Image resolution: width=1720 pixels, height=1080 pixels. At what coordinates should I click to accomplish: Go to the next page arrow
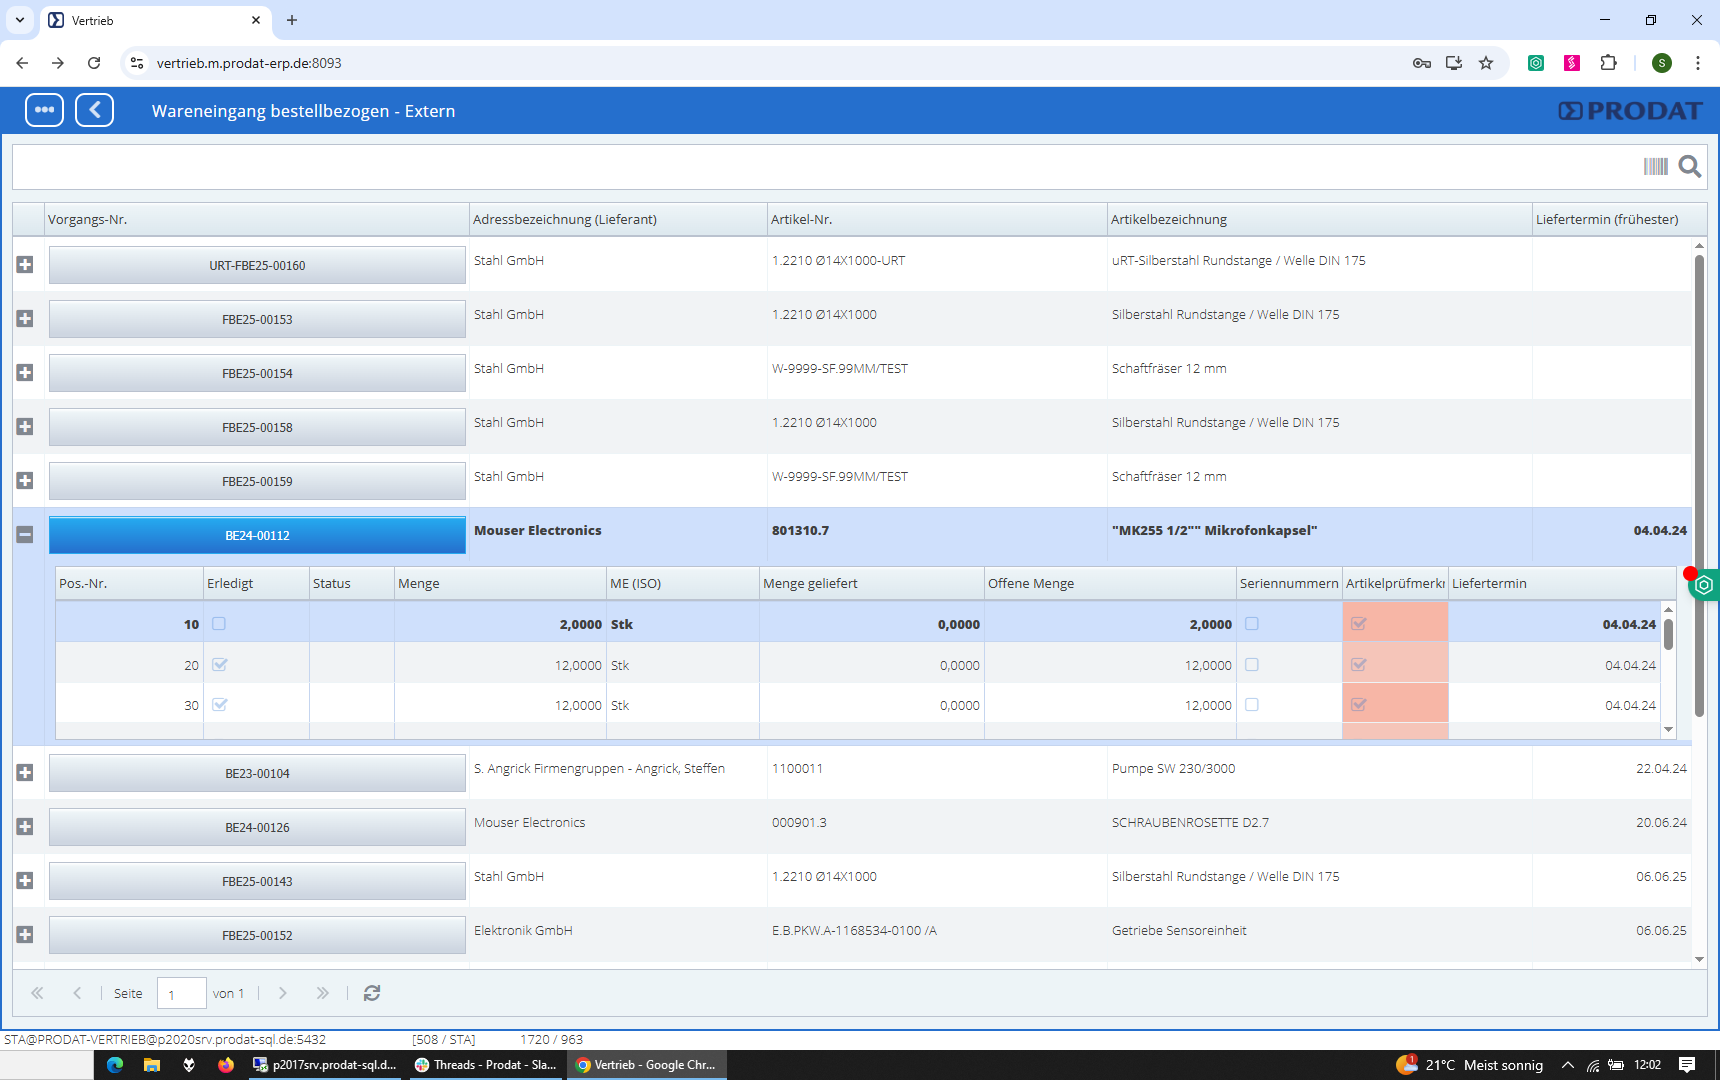(x=283, y=993)
